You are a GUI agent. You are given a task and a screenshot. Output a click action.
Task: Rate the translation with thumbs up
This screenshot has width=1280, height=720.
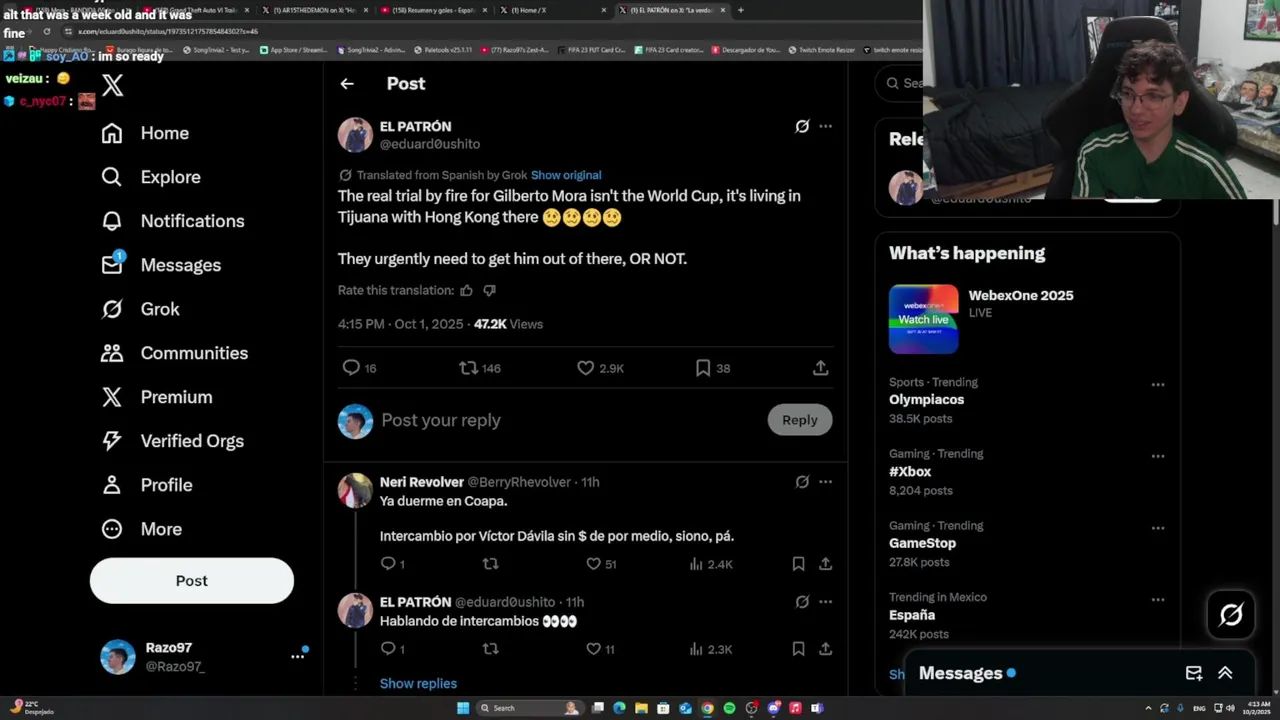click(x=466, y=291)
